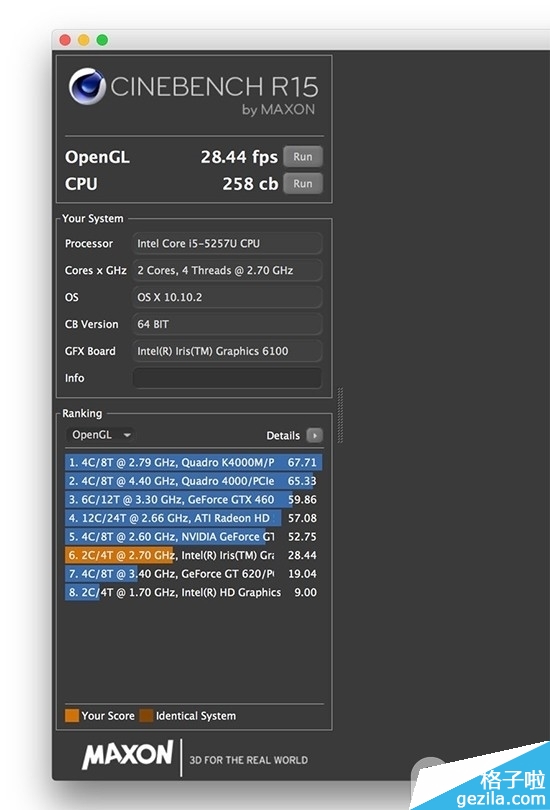
Task: Click the Identical System brown swatch
Action: pyautogui.click(x=147, y=715)
